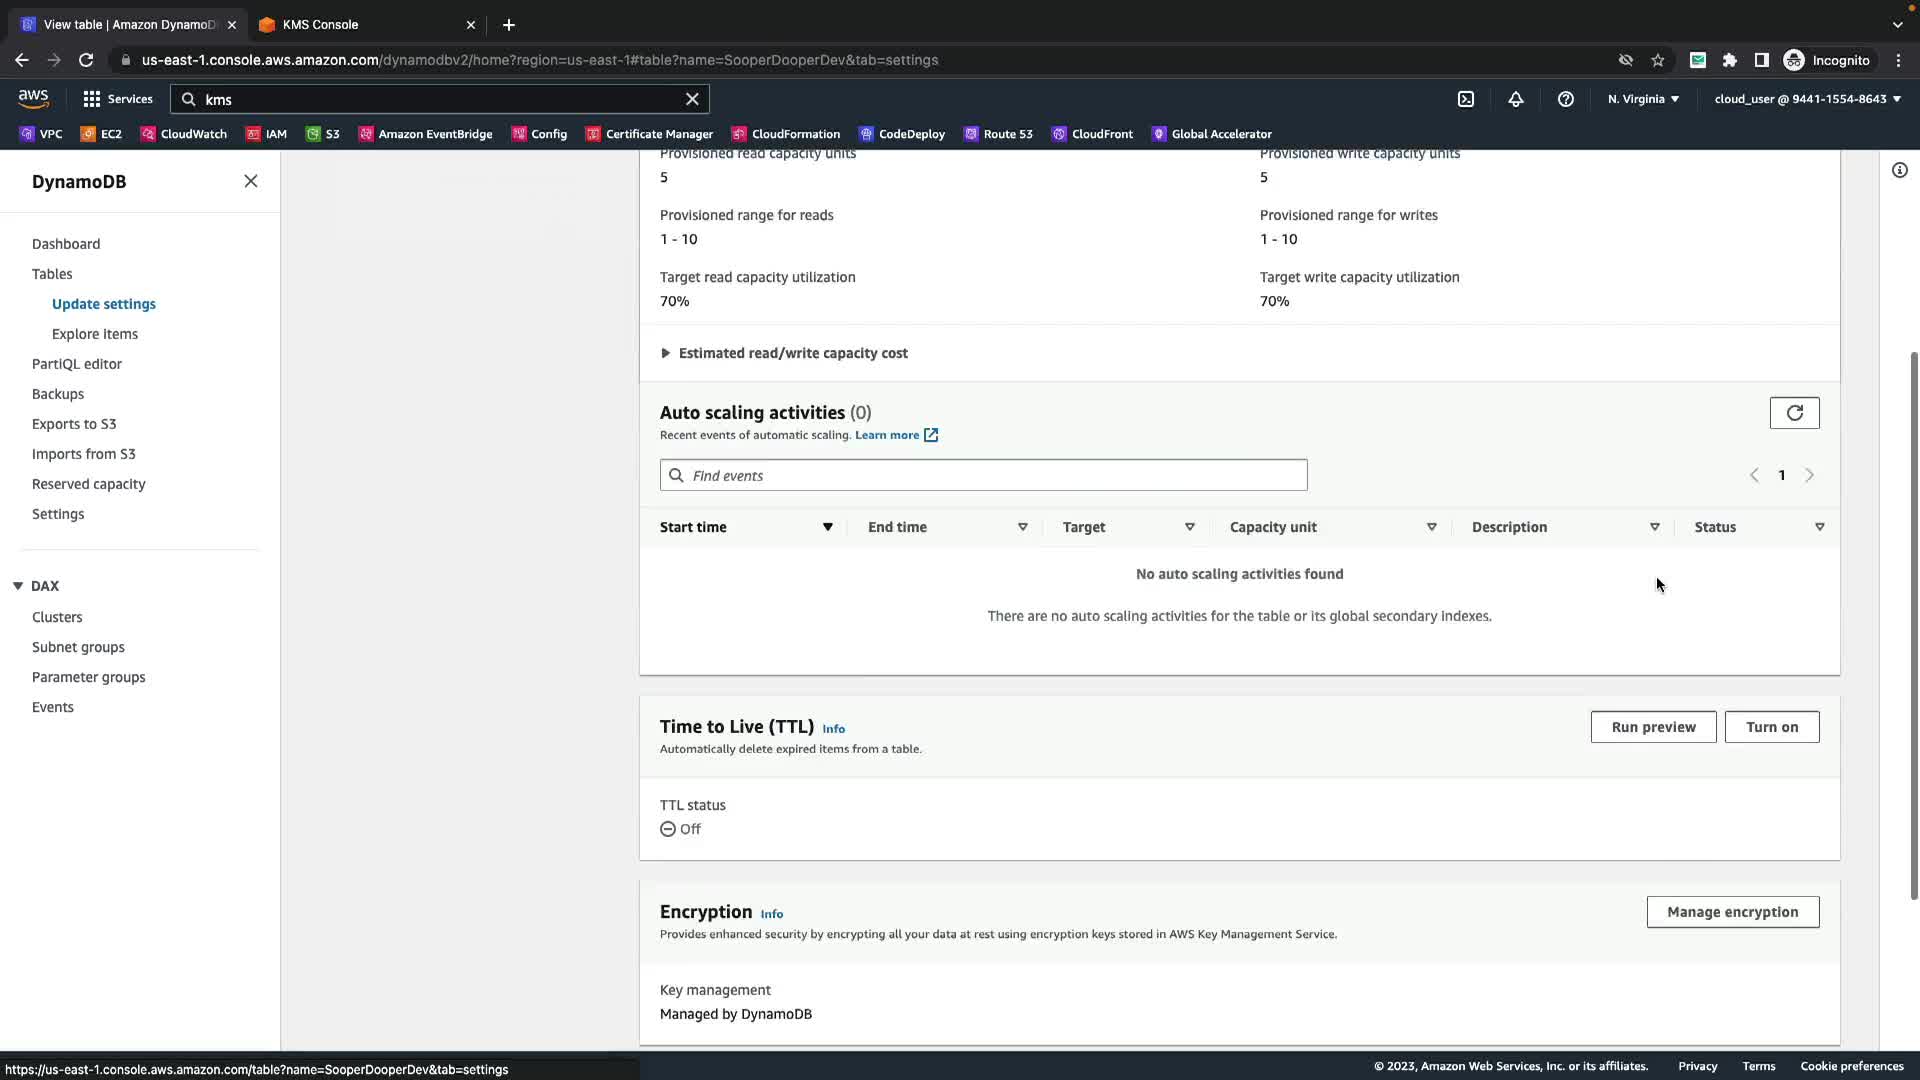Open the info panel icon at right edge
The height and width of the screenshot is (1080, 1920).
coord(1899,170)
